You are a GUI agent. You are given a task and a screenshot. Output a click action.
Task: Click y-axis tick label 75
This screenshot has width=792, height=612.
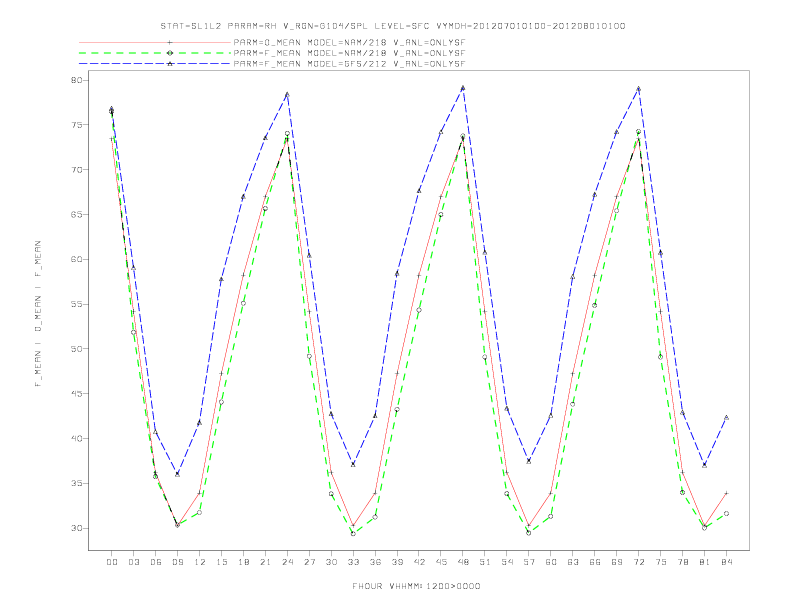pos(77,125)
